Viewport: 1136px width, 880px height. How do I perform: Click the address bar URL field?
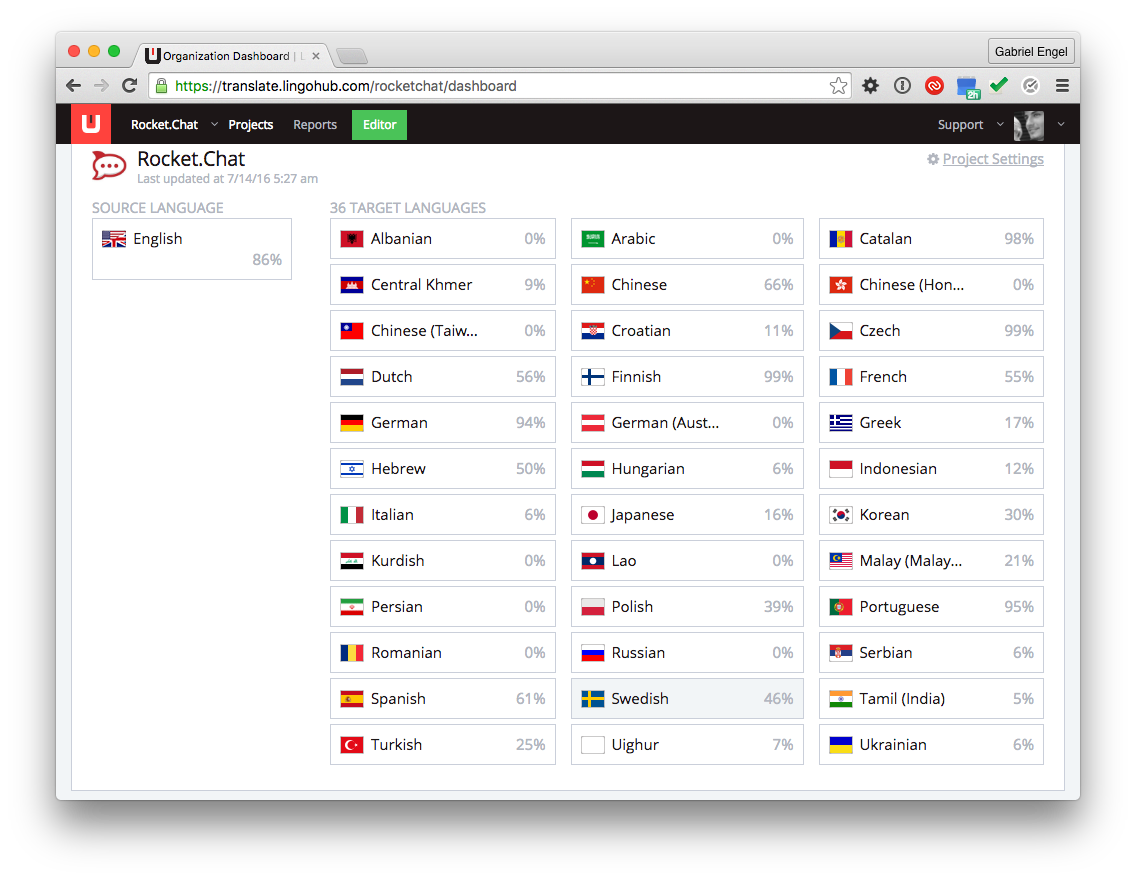click(500, 85)
